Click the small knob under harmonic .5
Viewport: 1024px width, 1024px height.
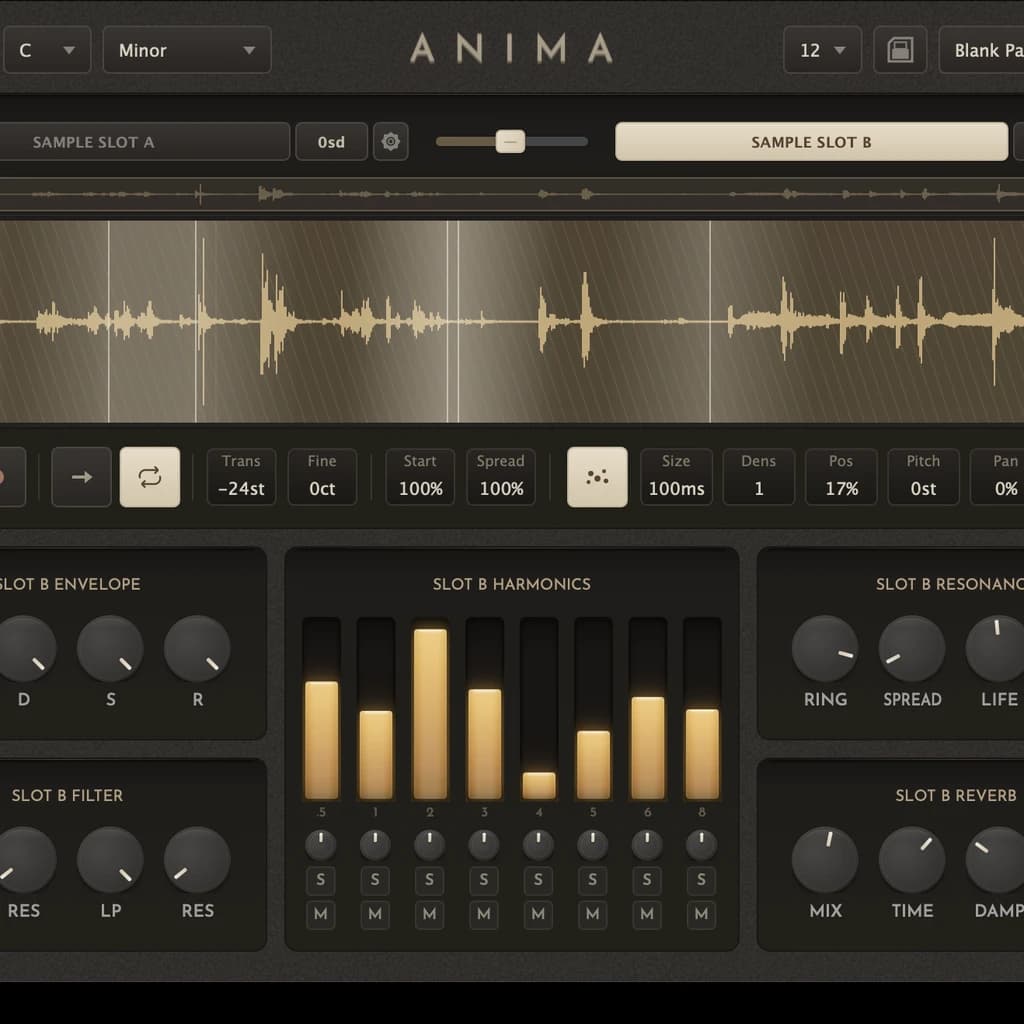[x=321, y=844]
